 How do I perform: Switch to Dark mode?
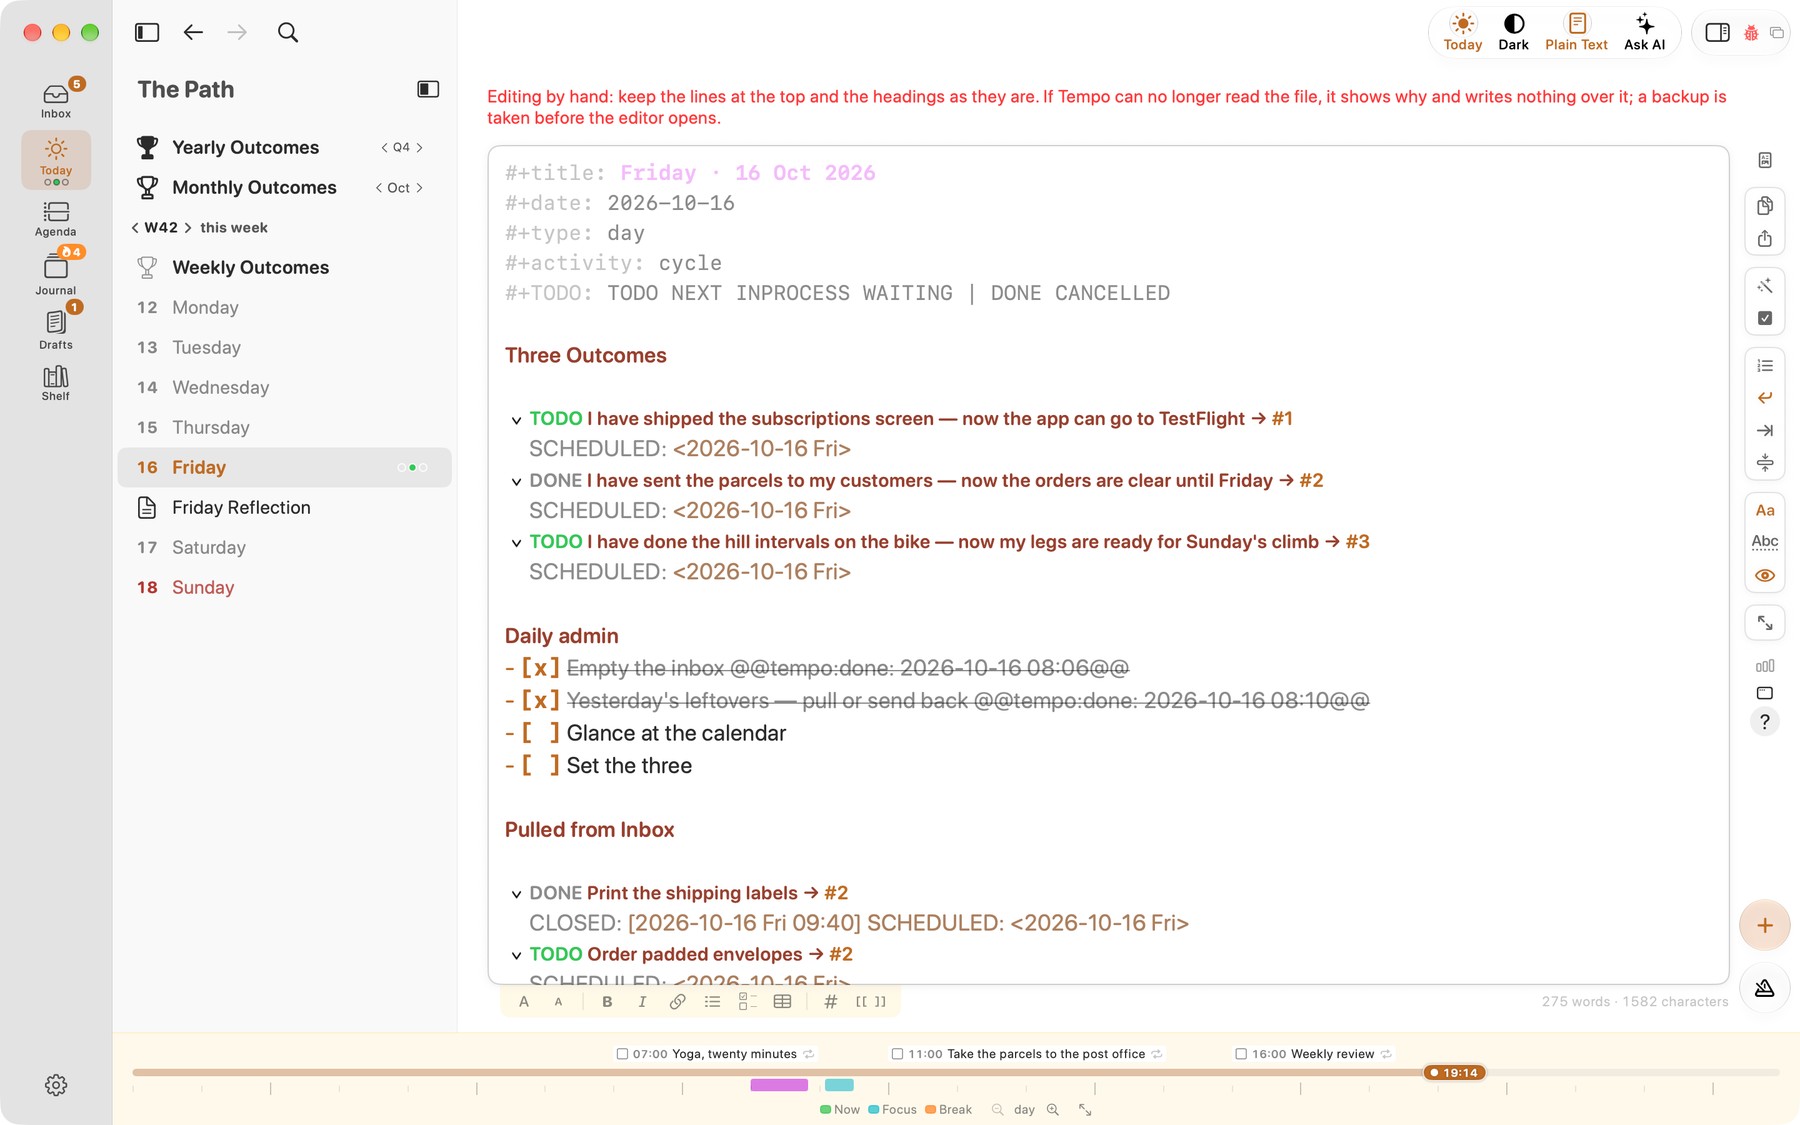point(1513,32)
